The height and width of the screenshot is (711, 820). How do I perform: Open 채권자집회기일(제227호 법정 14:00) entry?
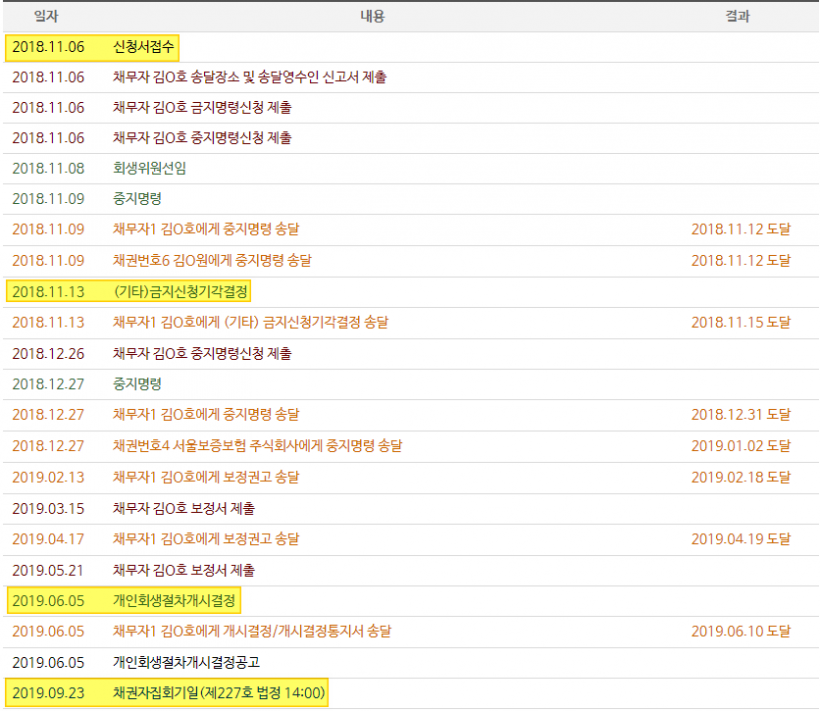(219, 693)
